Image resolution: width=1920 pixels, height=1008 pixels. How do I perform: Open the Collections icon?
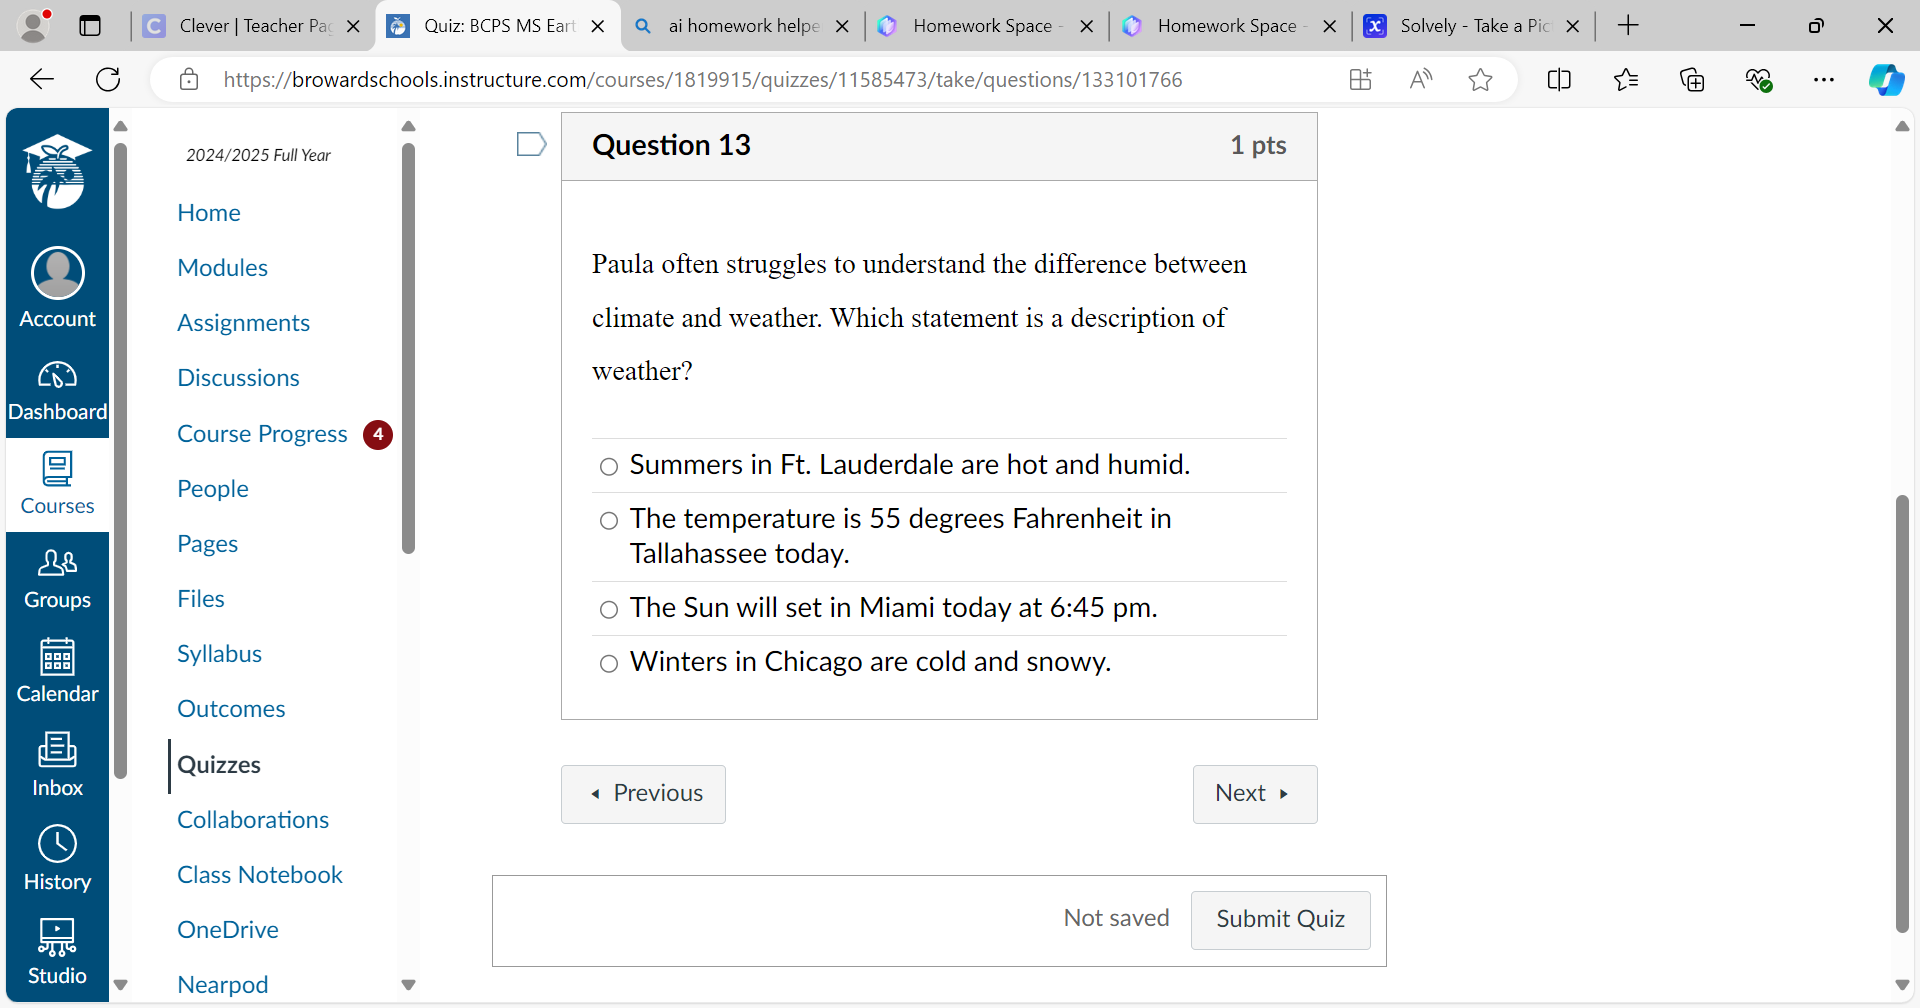point(1692,80)
